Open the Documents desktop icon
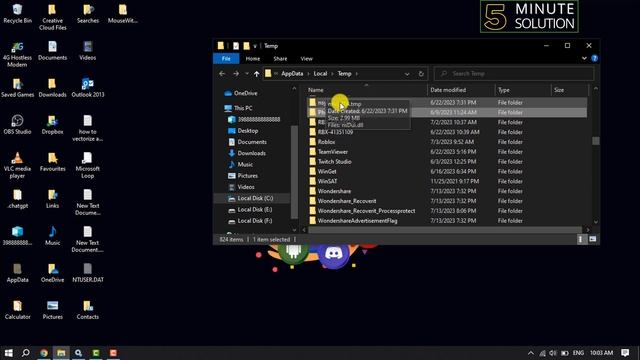 (x=52, y=51)
